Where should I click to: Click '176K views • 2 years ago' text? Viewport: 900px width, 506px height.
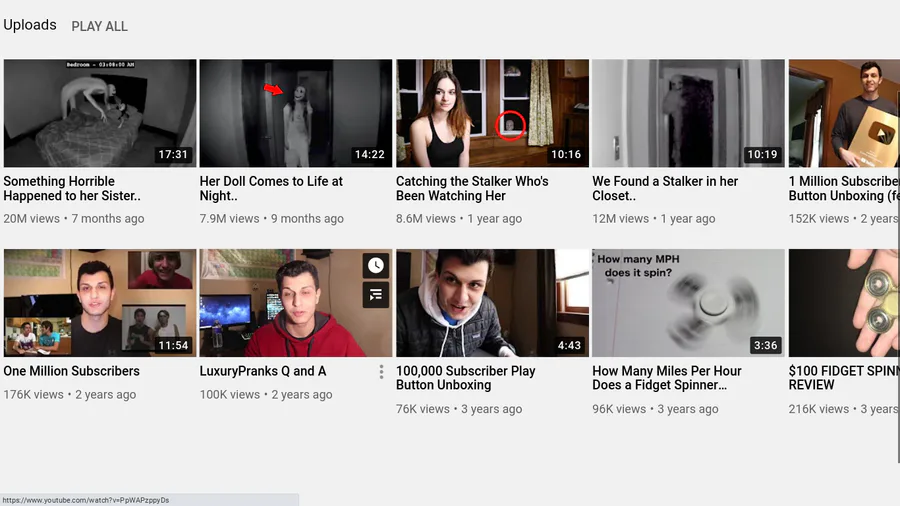coord(70,395)
